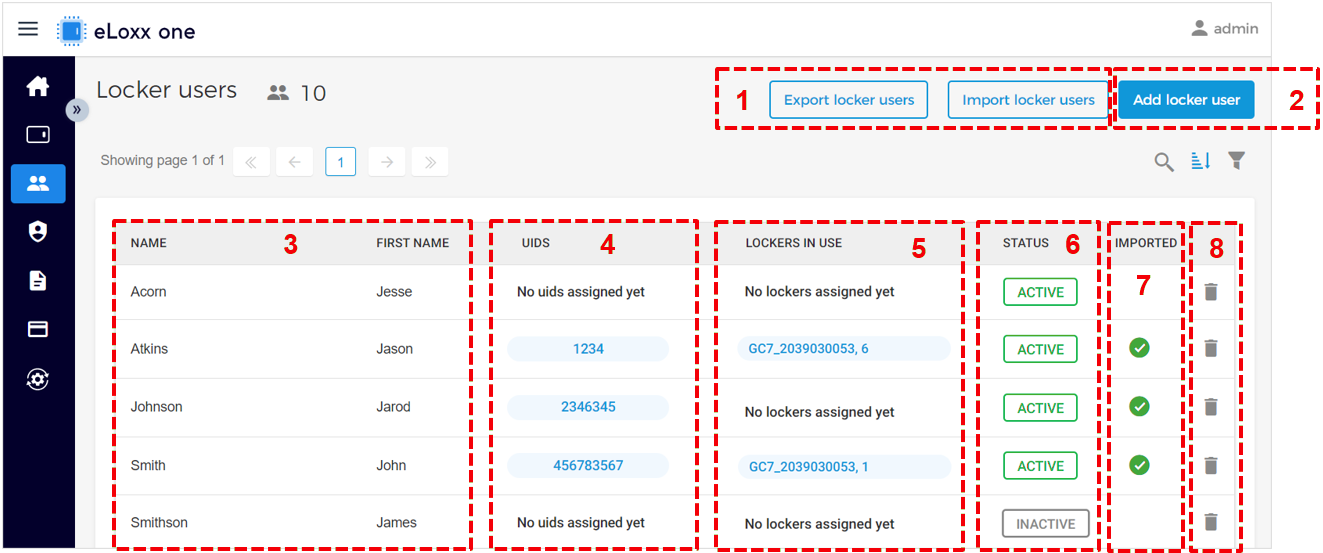This screenshot has height=553, width=1323.
Task: Click the imported checkmark for Smith
Action: [1139, 465]
